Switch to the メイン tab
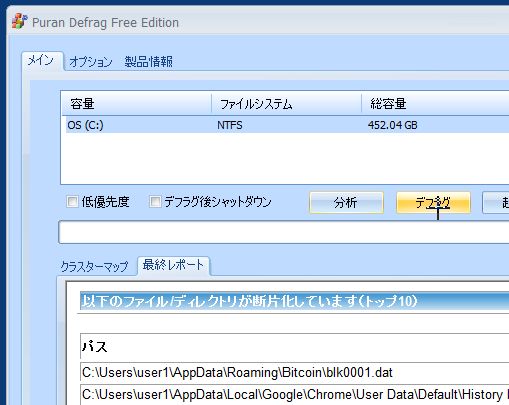The height and width of the screenshot is (405, 509). tap(41, 61)
